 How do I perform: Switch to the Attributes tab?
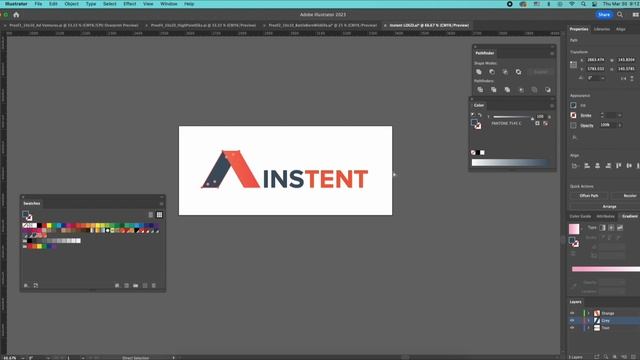tap(605, 216)
